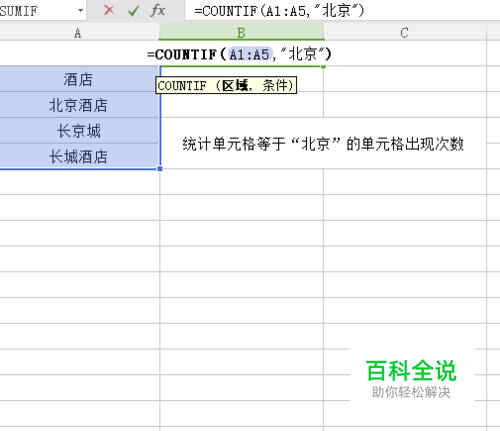The width and height of the screenshot is (500, 431).
Task: Select column B header
Action: coord(241,32)
